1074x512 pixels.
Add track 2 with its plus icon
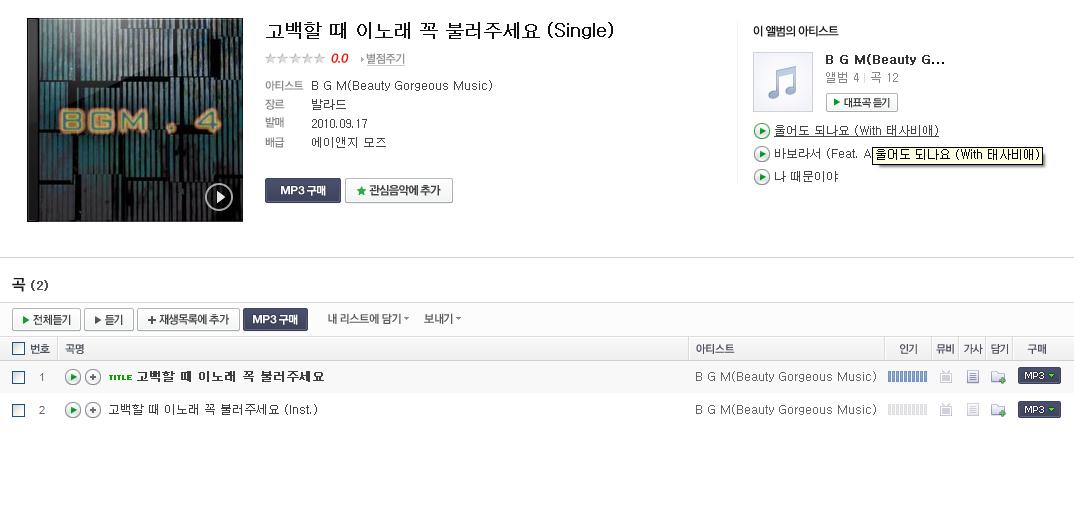(93, 410)
